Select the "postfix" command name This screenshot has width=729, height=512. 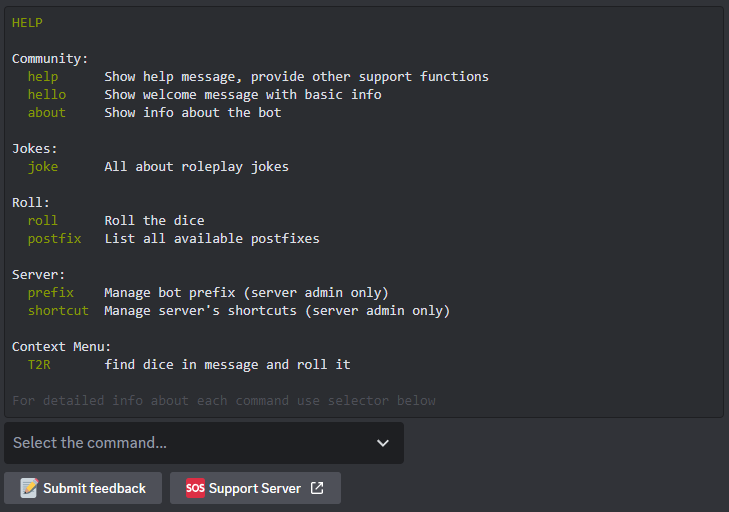click(x=55, y=239)
